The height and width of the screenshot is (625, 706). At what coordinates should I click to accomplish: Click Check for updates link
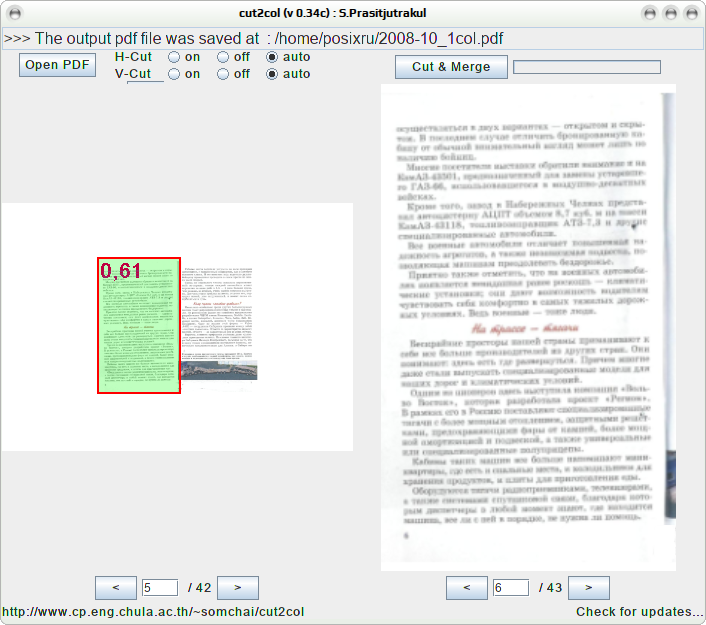[x=639, y=611]
